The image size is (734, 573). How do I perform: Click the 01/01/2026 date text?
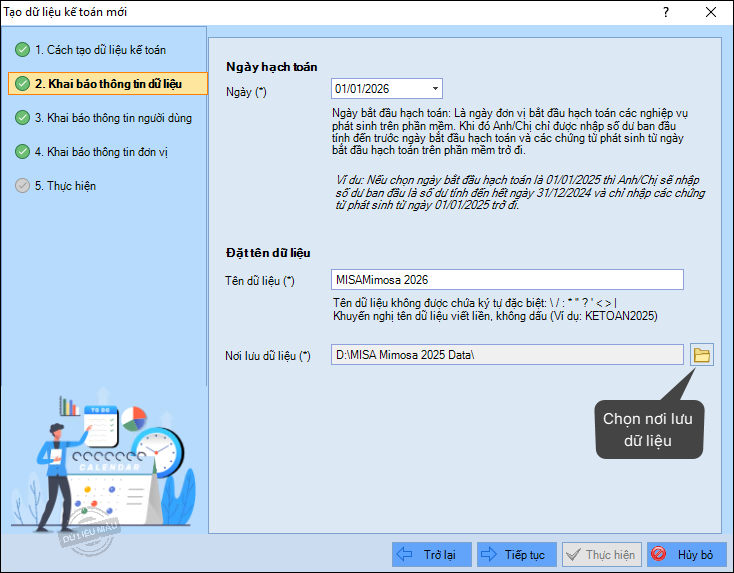[x=362, y=89]
